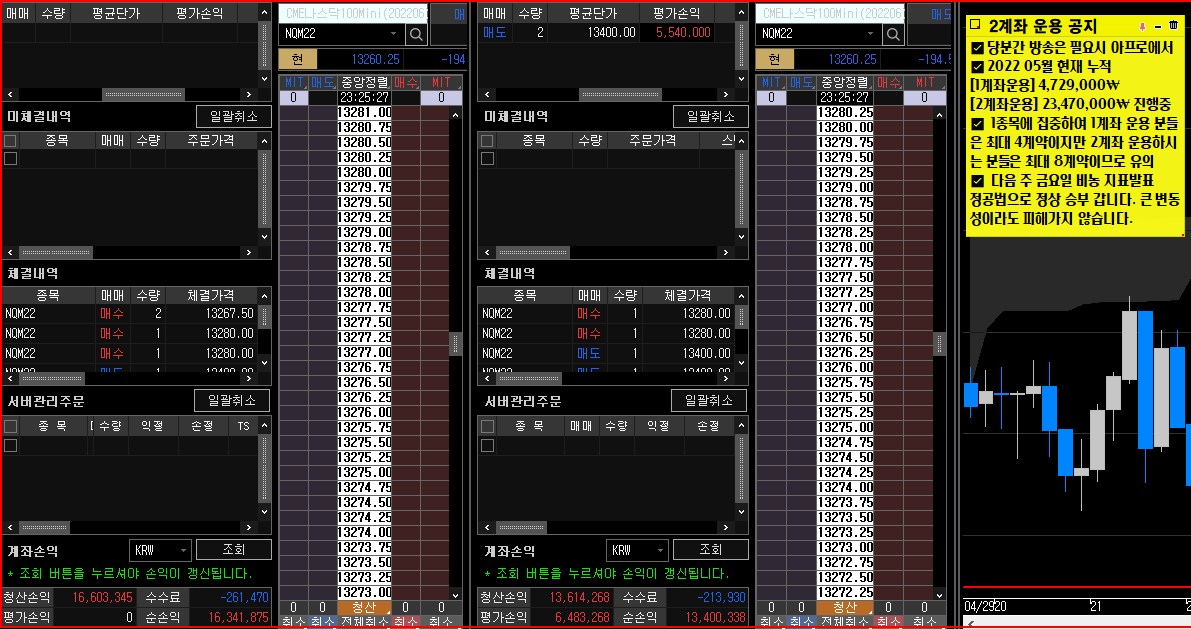Select 13280.25 price in right ladder
Screen dimensions: 1191x629
tap(845, 112)
